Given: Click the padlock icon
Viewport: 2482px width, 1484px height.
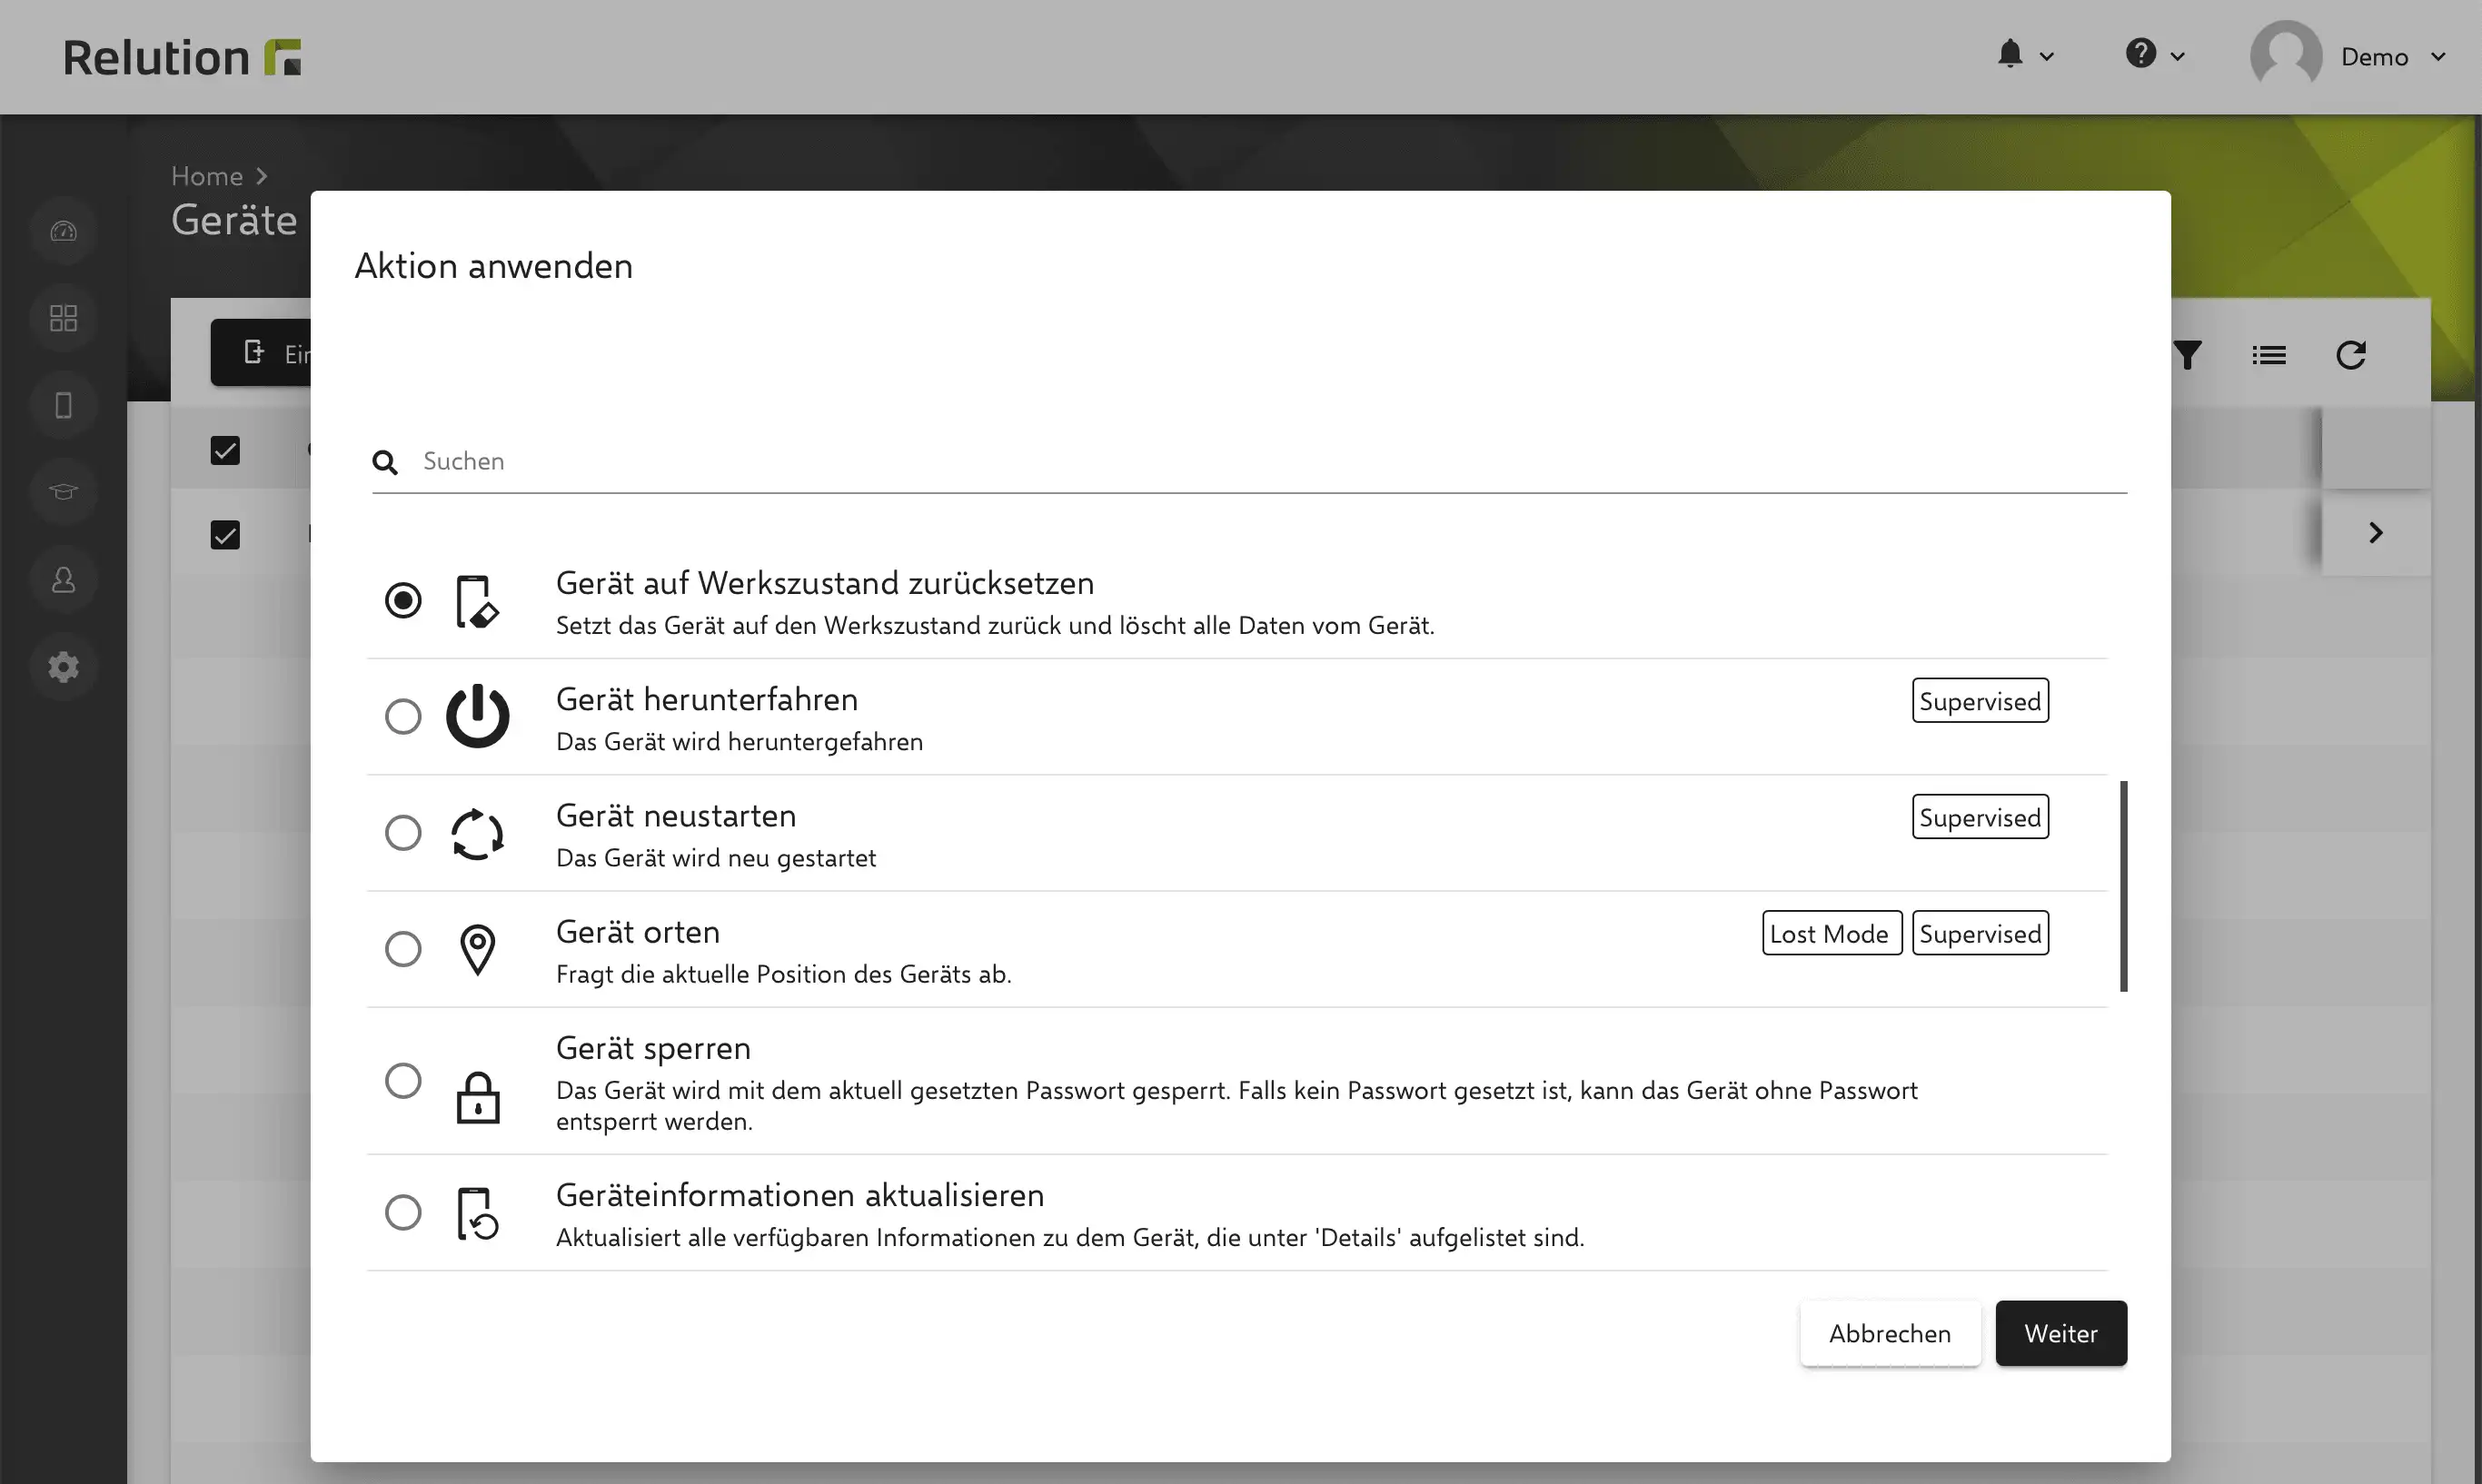Looking at the screenshot, I should click(478, 1098).
